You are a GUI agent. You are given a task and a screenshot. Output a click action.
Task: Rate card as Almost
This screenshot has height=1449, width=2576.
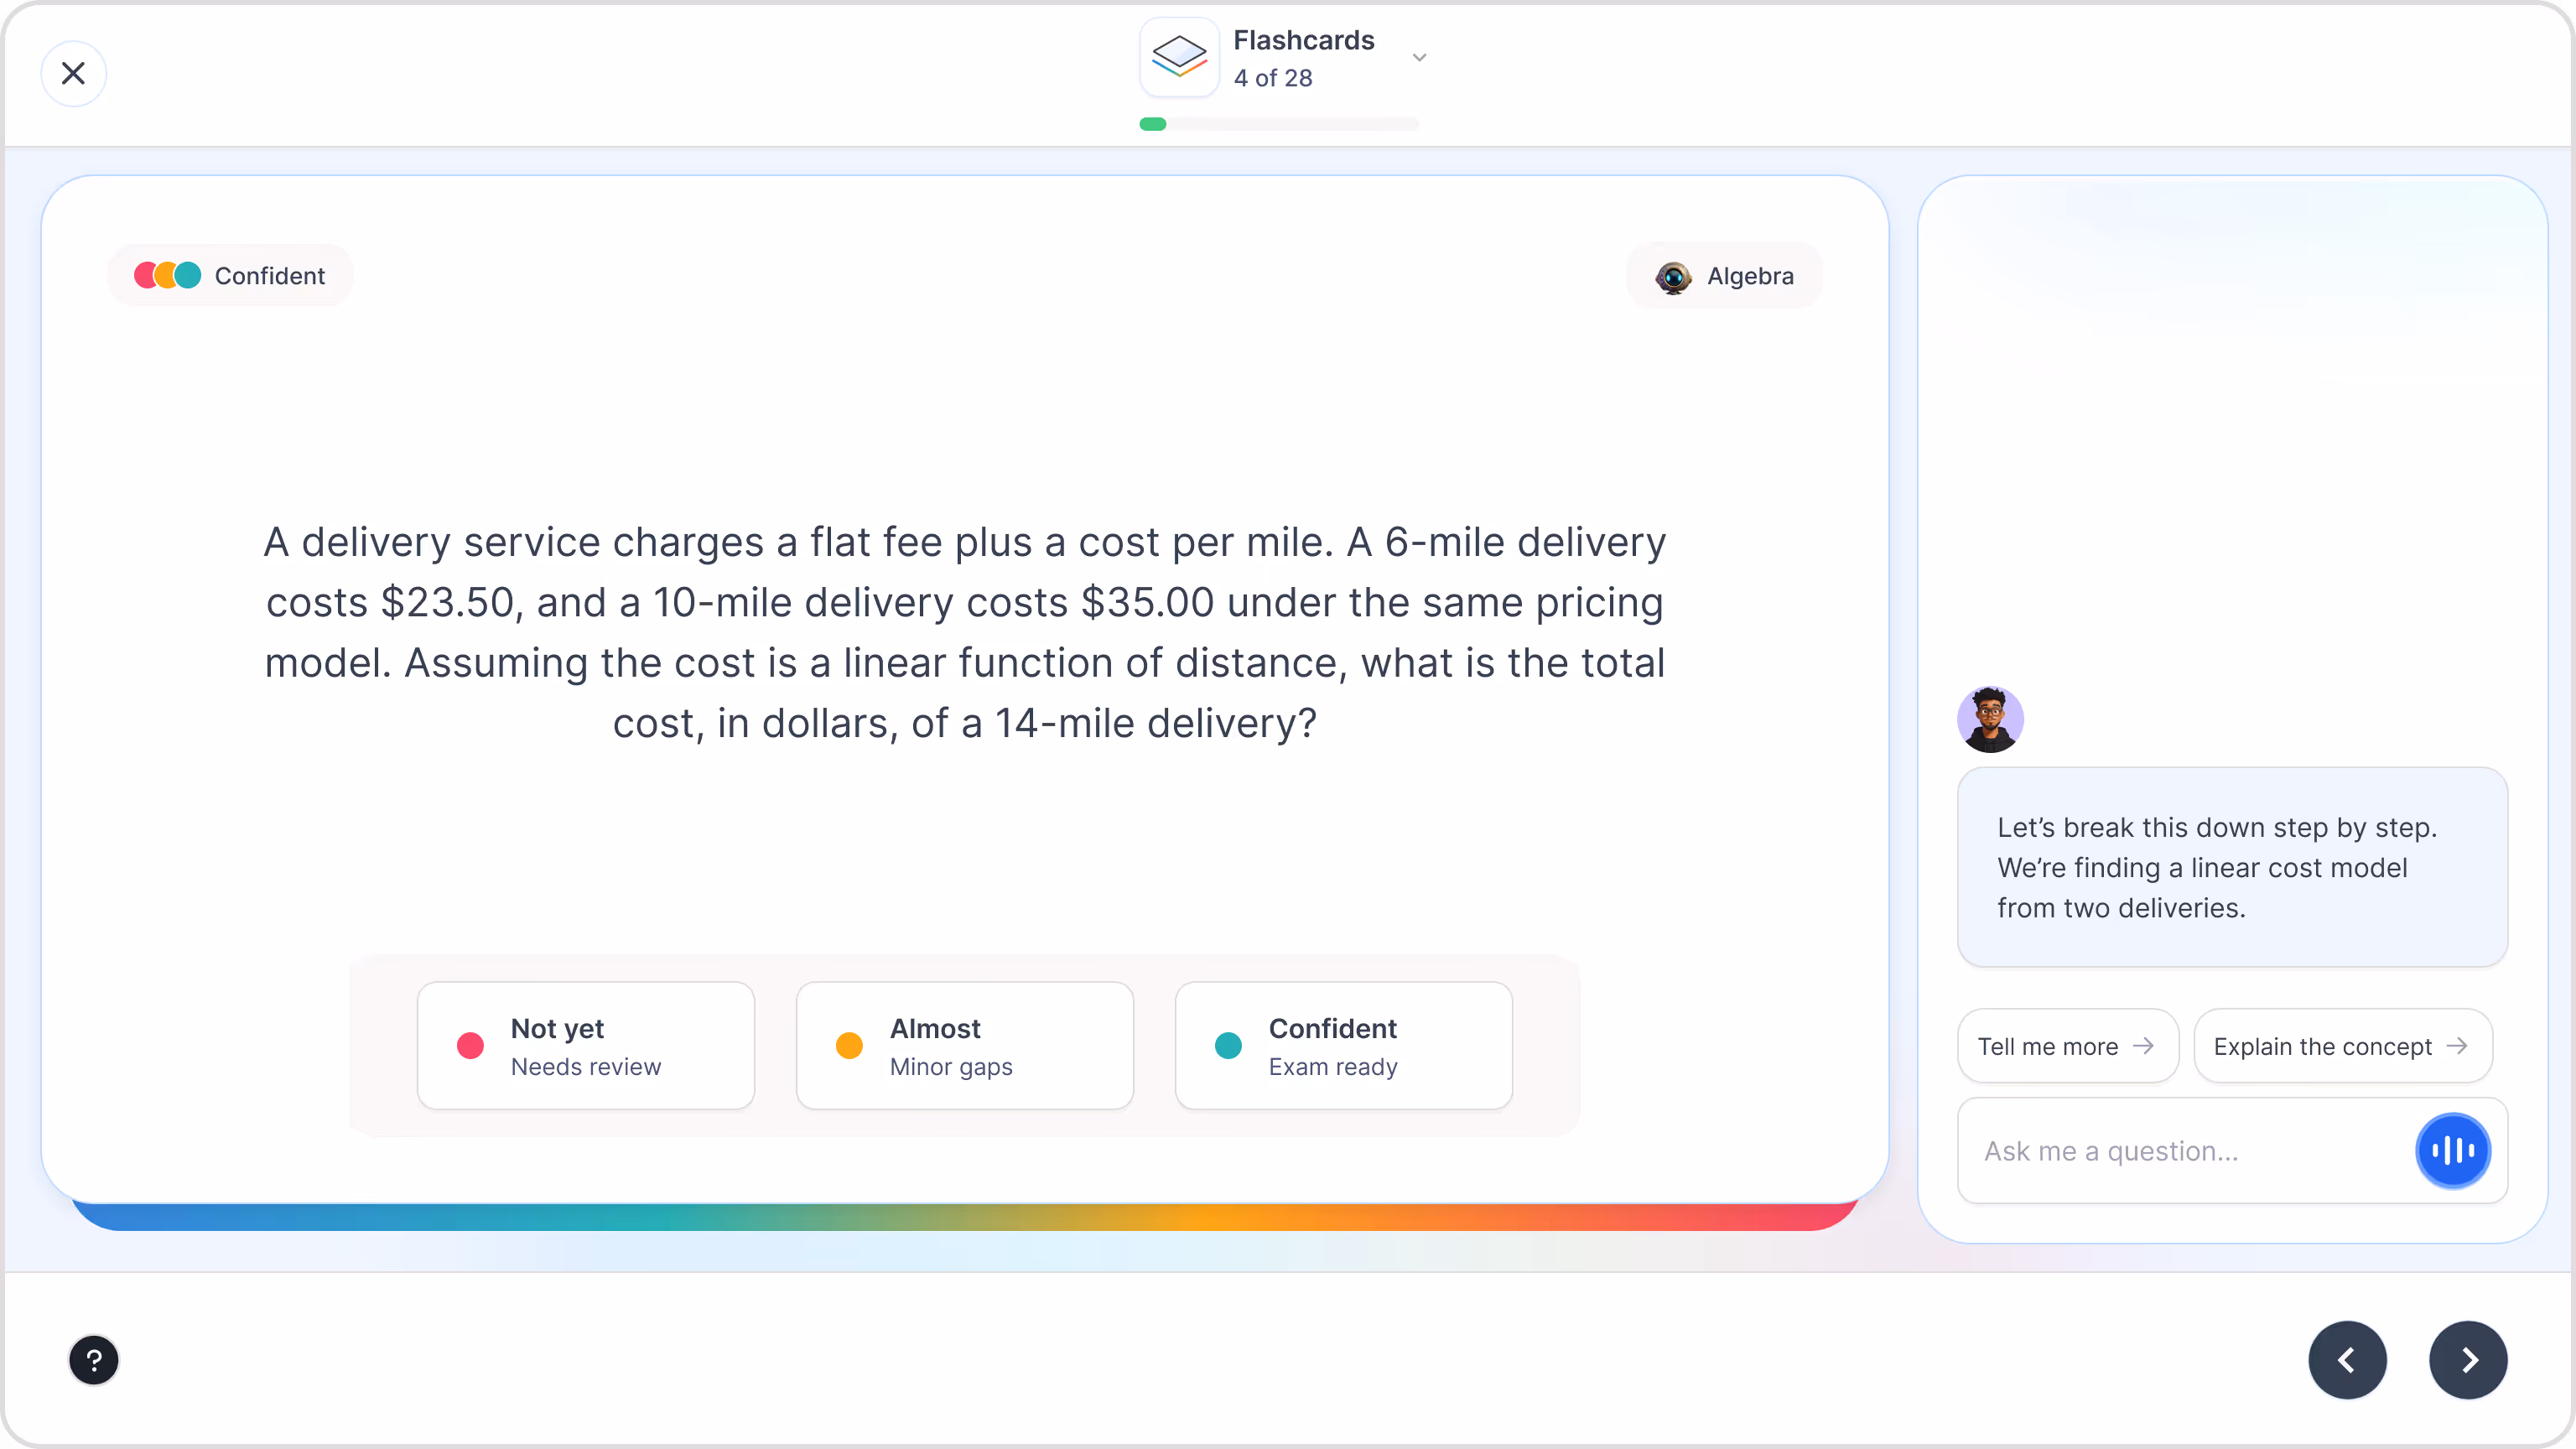(x=964, y=1045)
